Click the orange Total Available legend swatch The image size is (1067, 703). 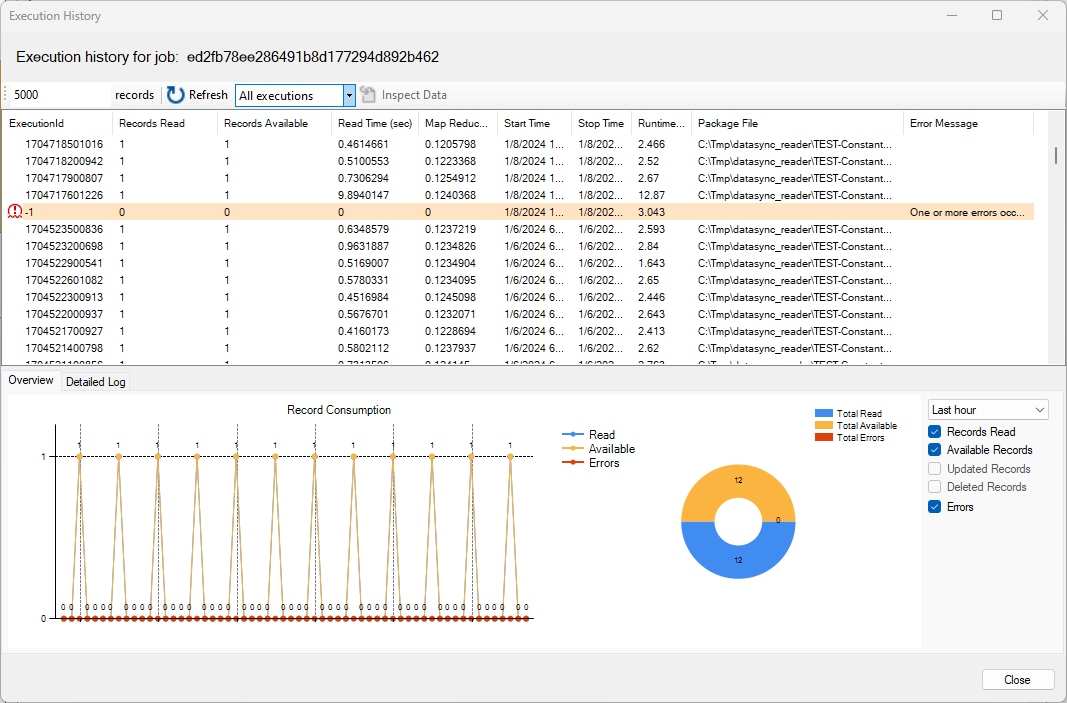click(824, 425)
